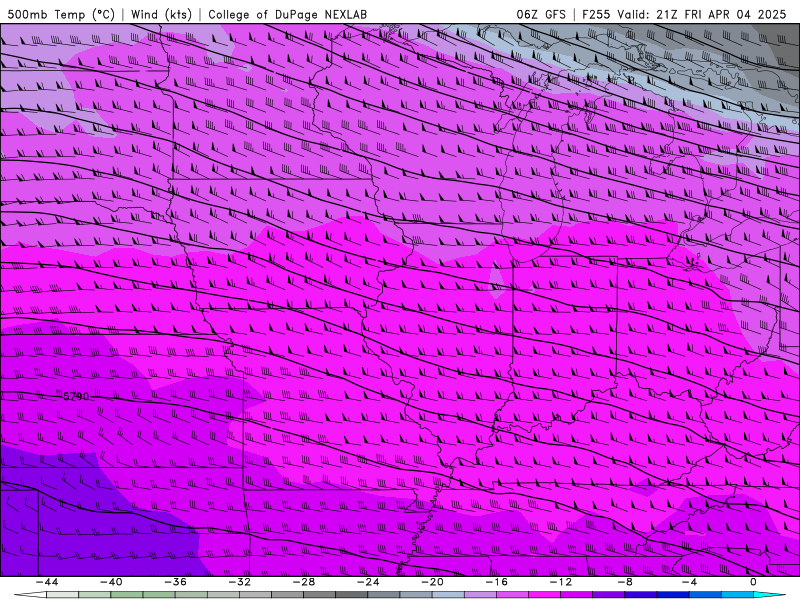Image resolution: width=800 pixels, height=600 pixels.
Task: Click the -16 color scale label
Action: pos(497,582)
